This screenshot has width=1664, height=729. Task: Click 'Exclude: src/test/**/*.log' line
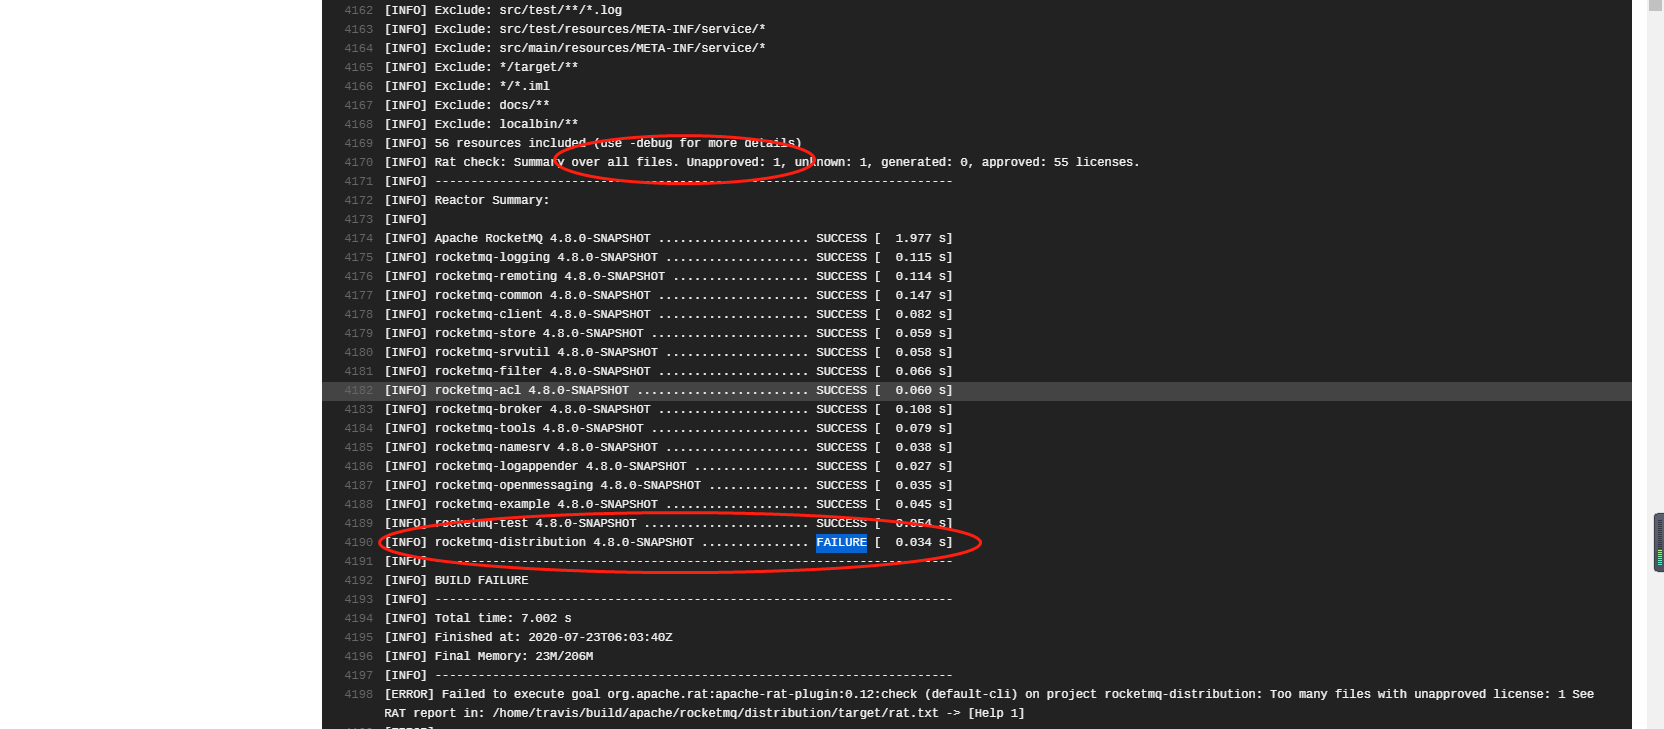[x=503, y=10]
